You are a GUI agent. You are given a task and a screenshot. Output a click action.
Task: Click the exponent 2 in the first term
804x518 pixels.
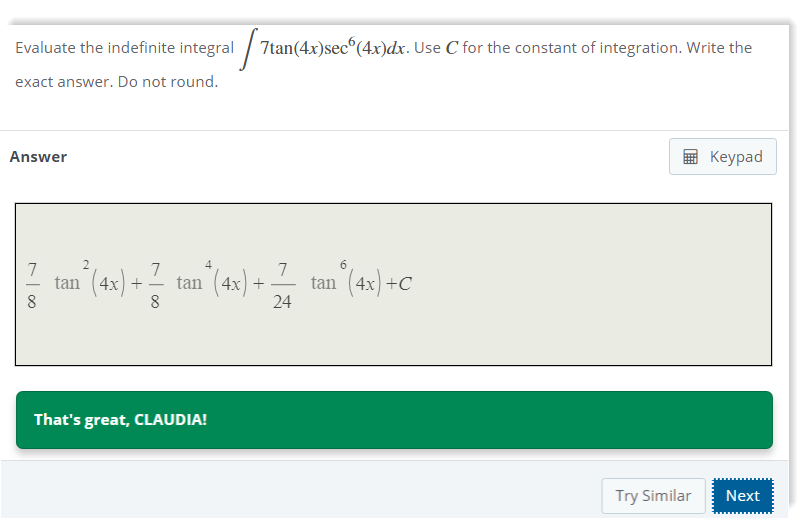(86, 264)
